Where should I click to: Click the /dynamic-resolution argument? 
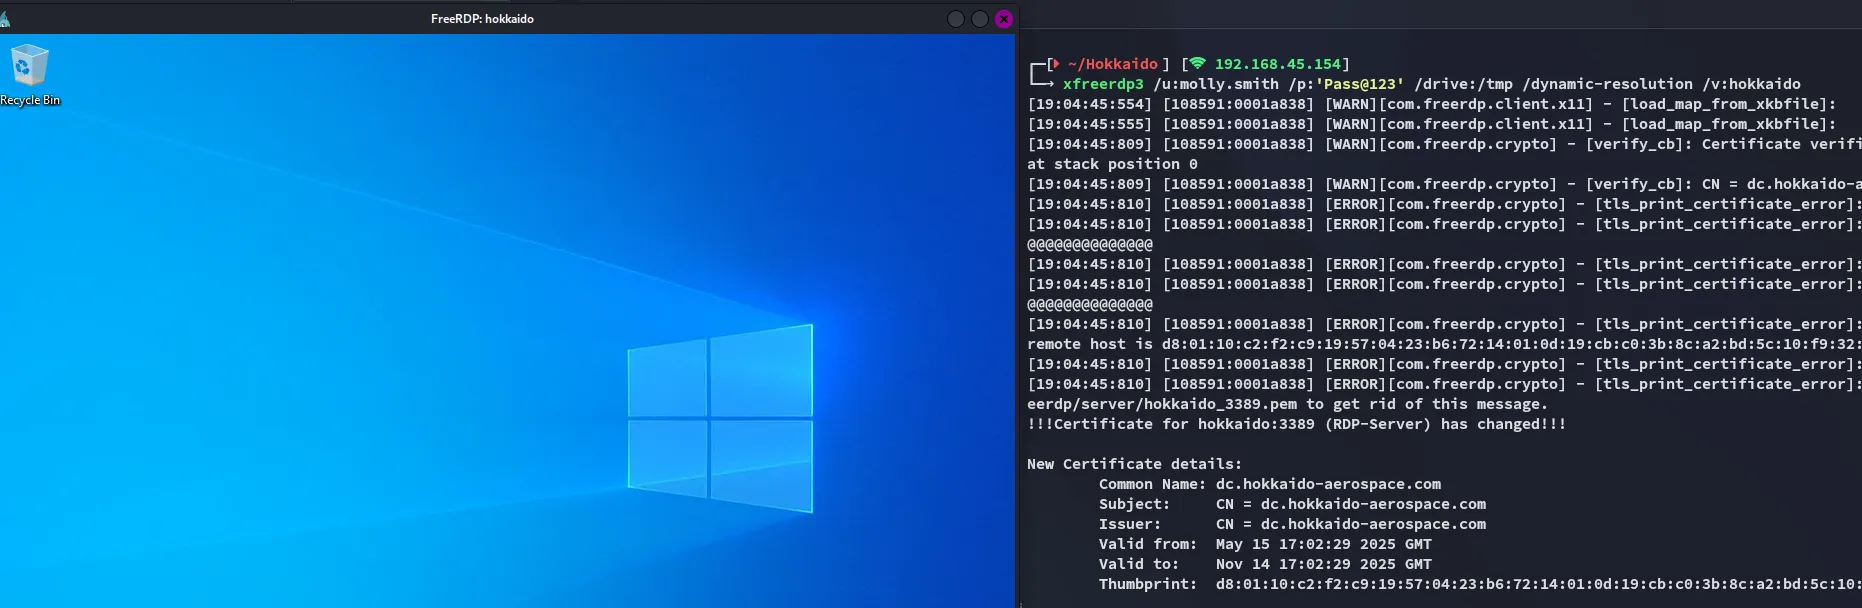pos(1607,84)
